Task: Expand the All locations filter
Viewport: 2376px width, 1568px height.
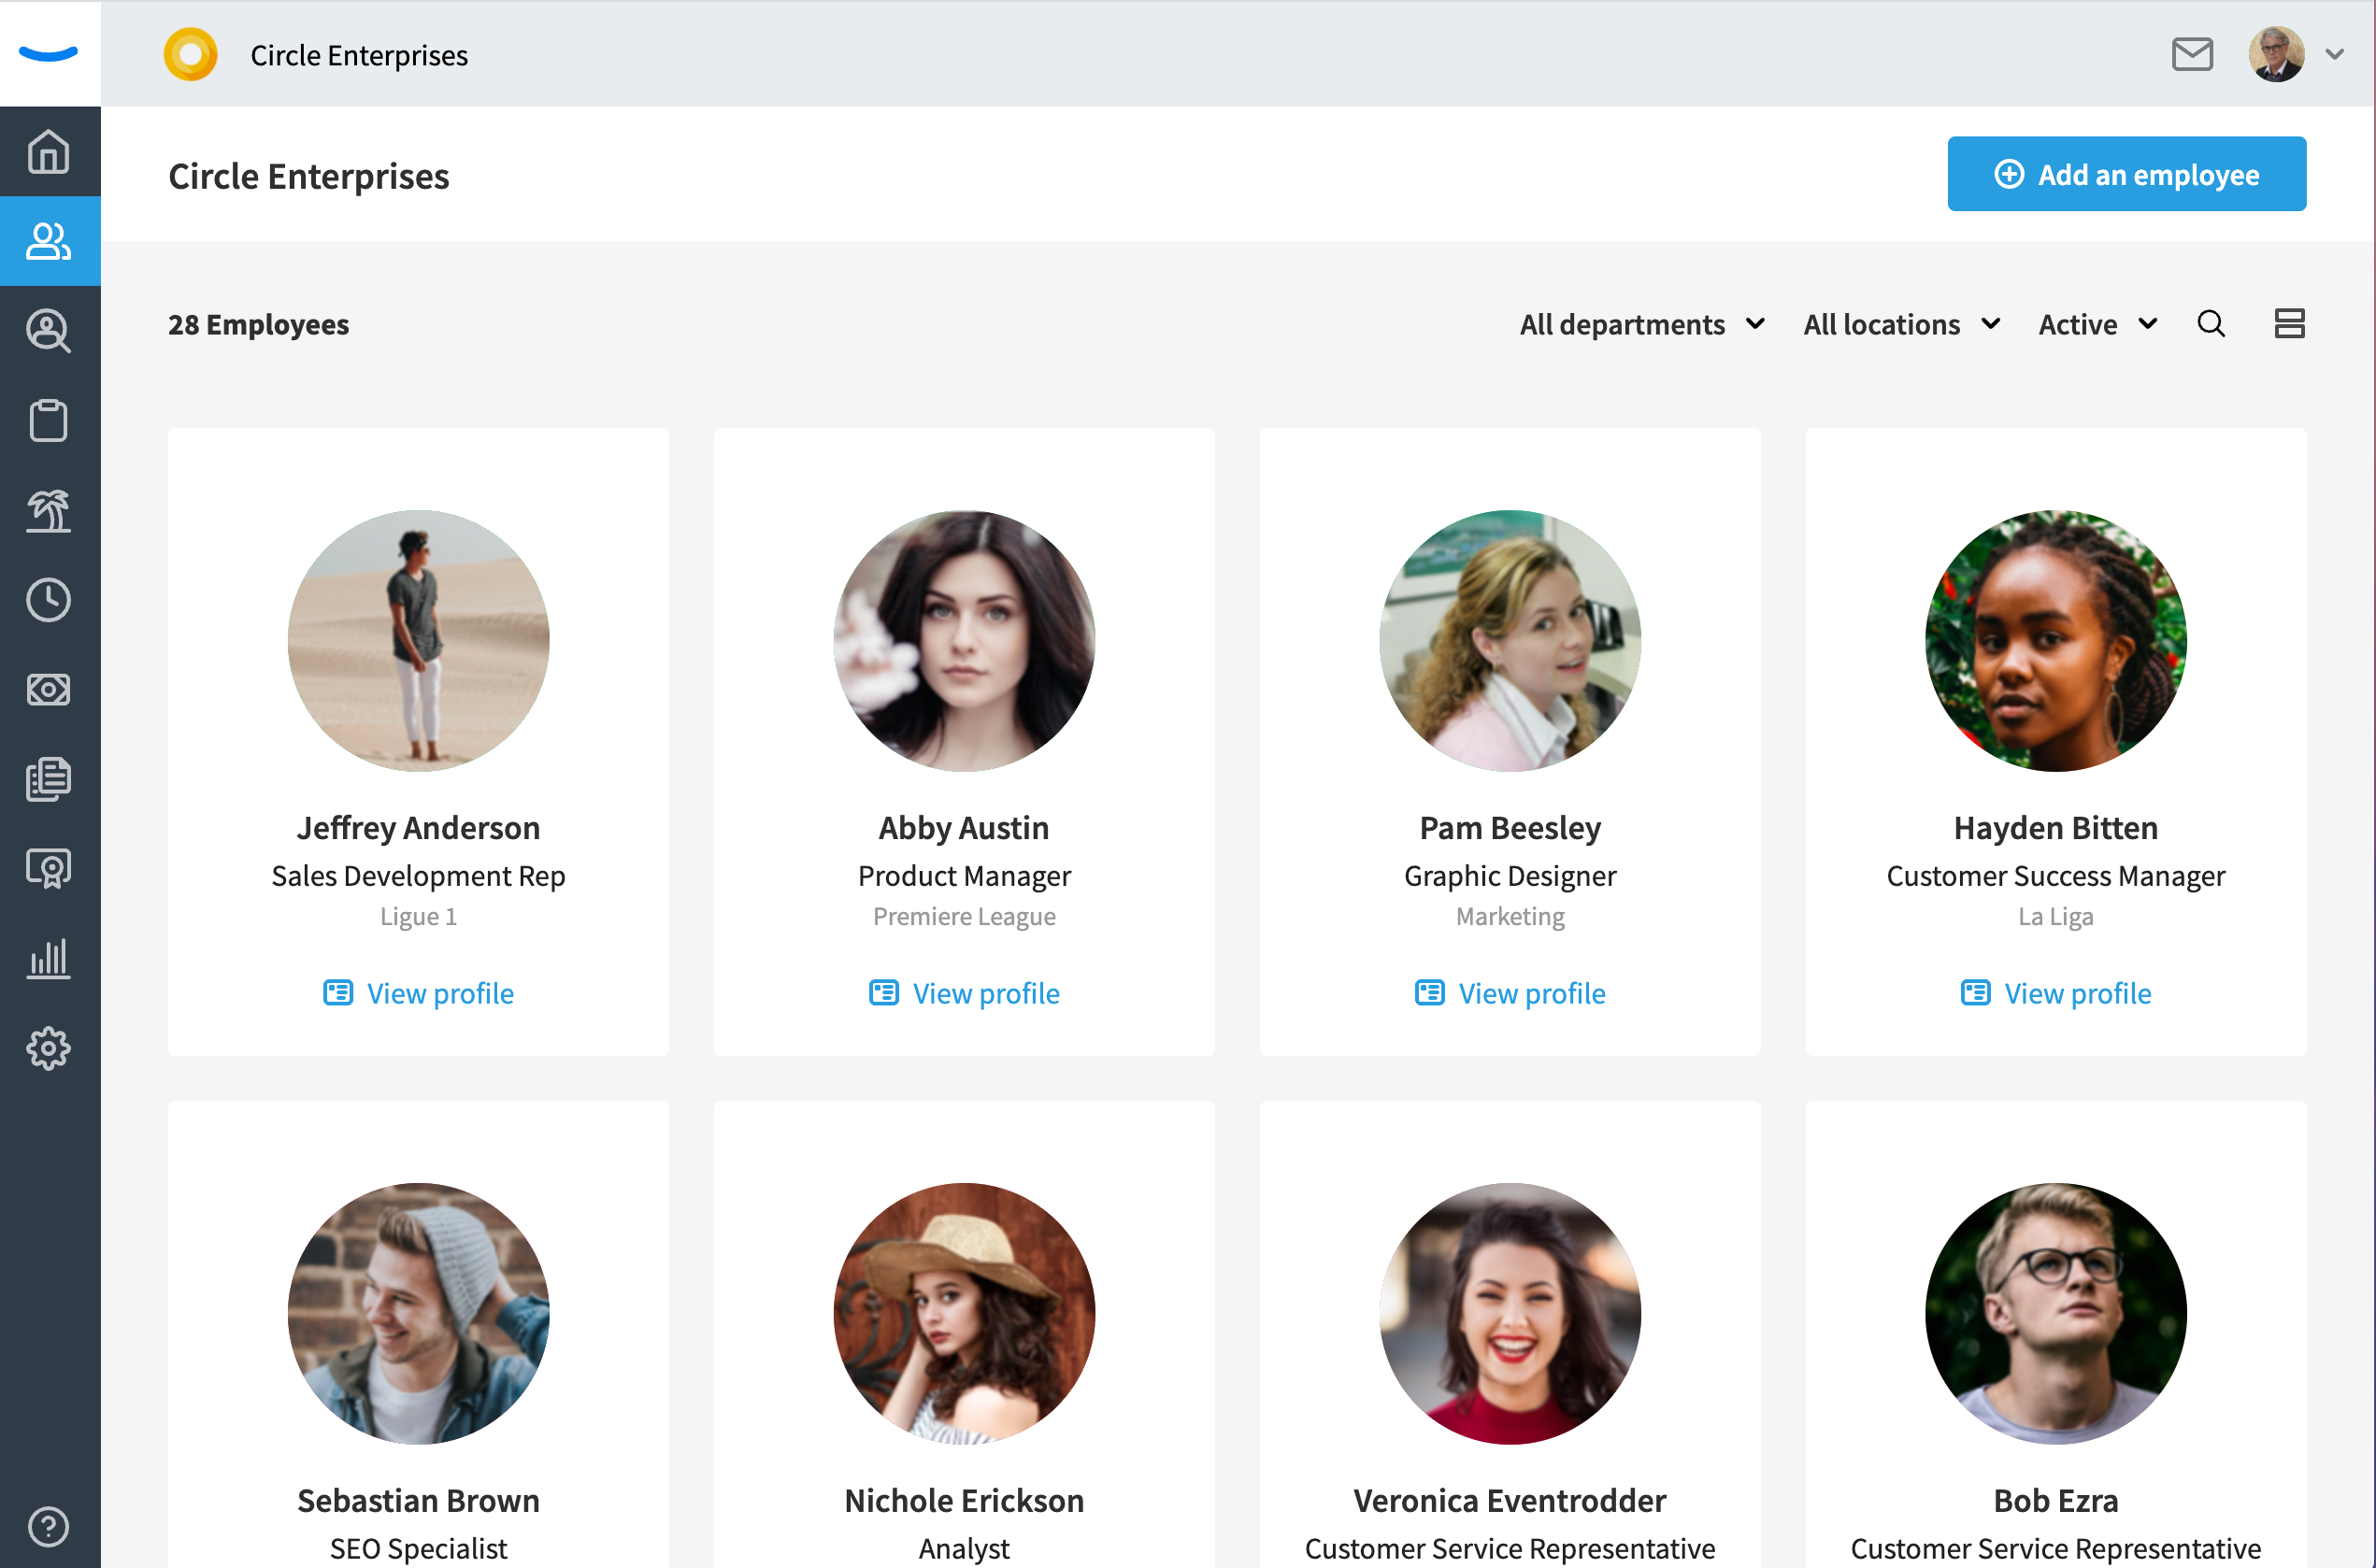Action: pyautogui.click(x=1900, y=324)
